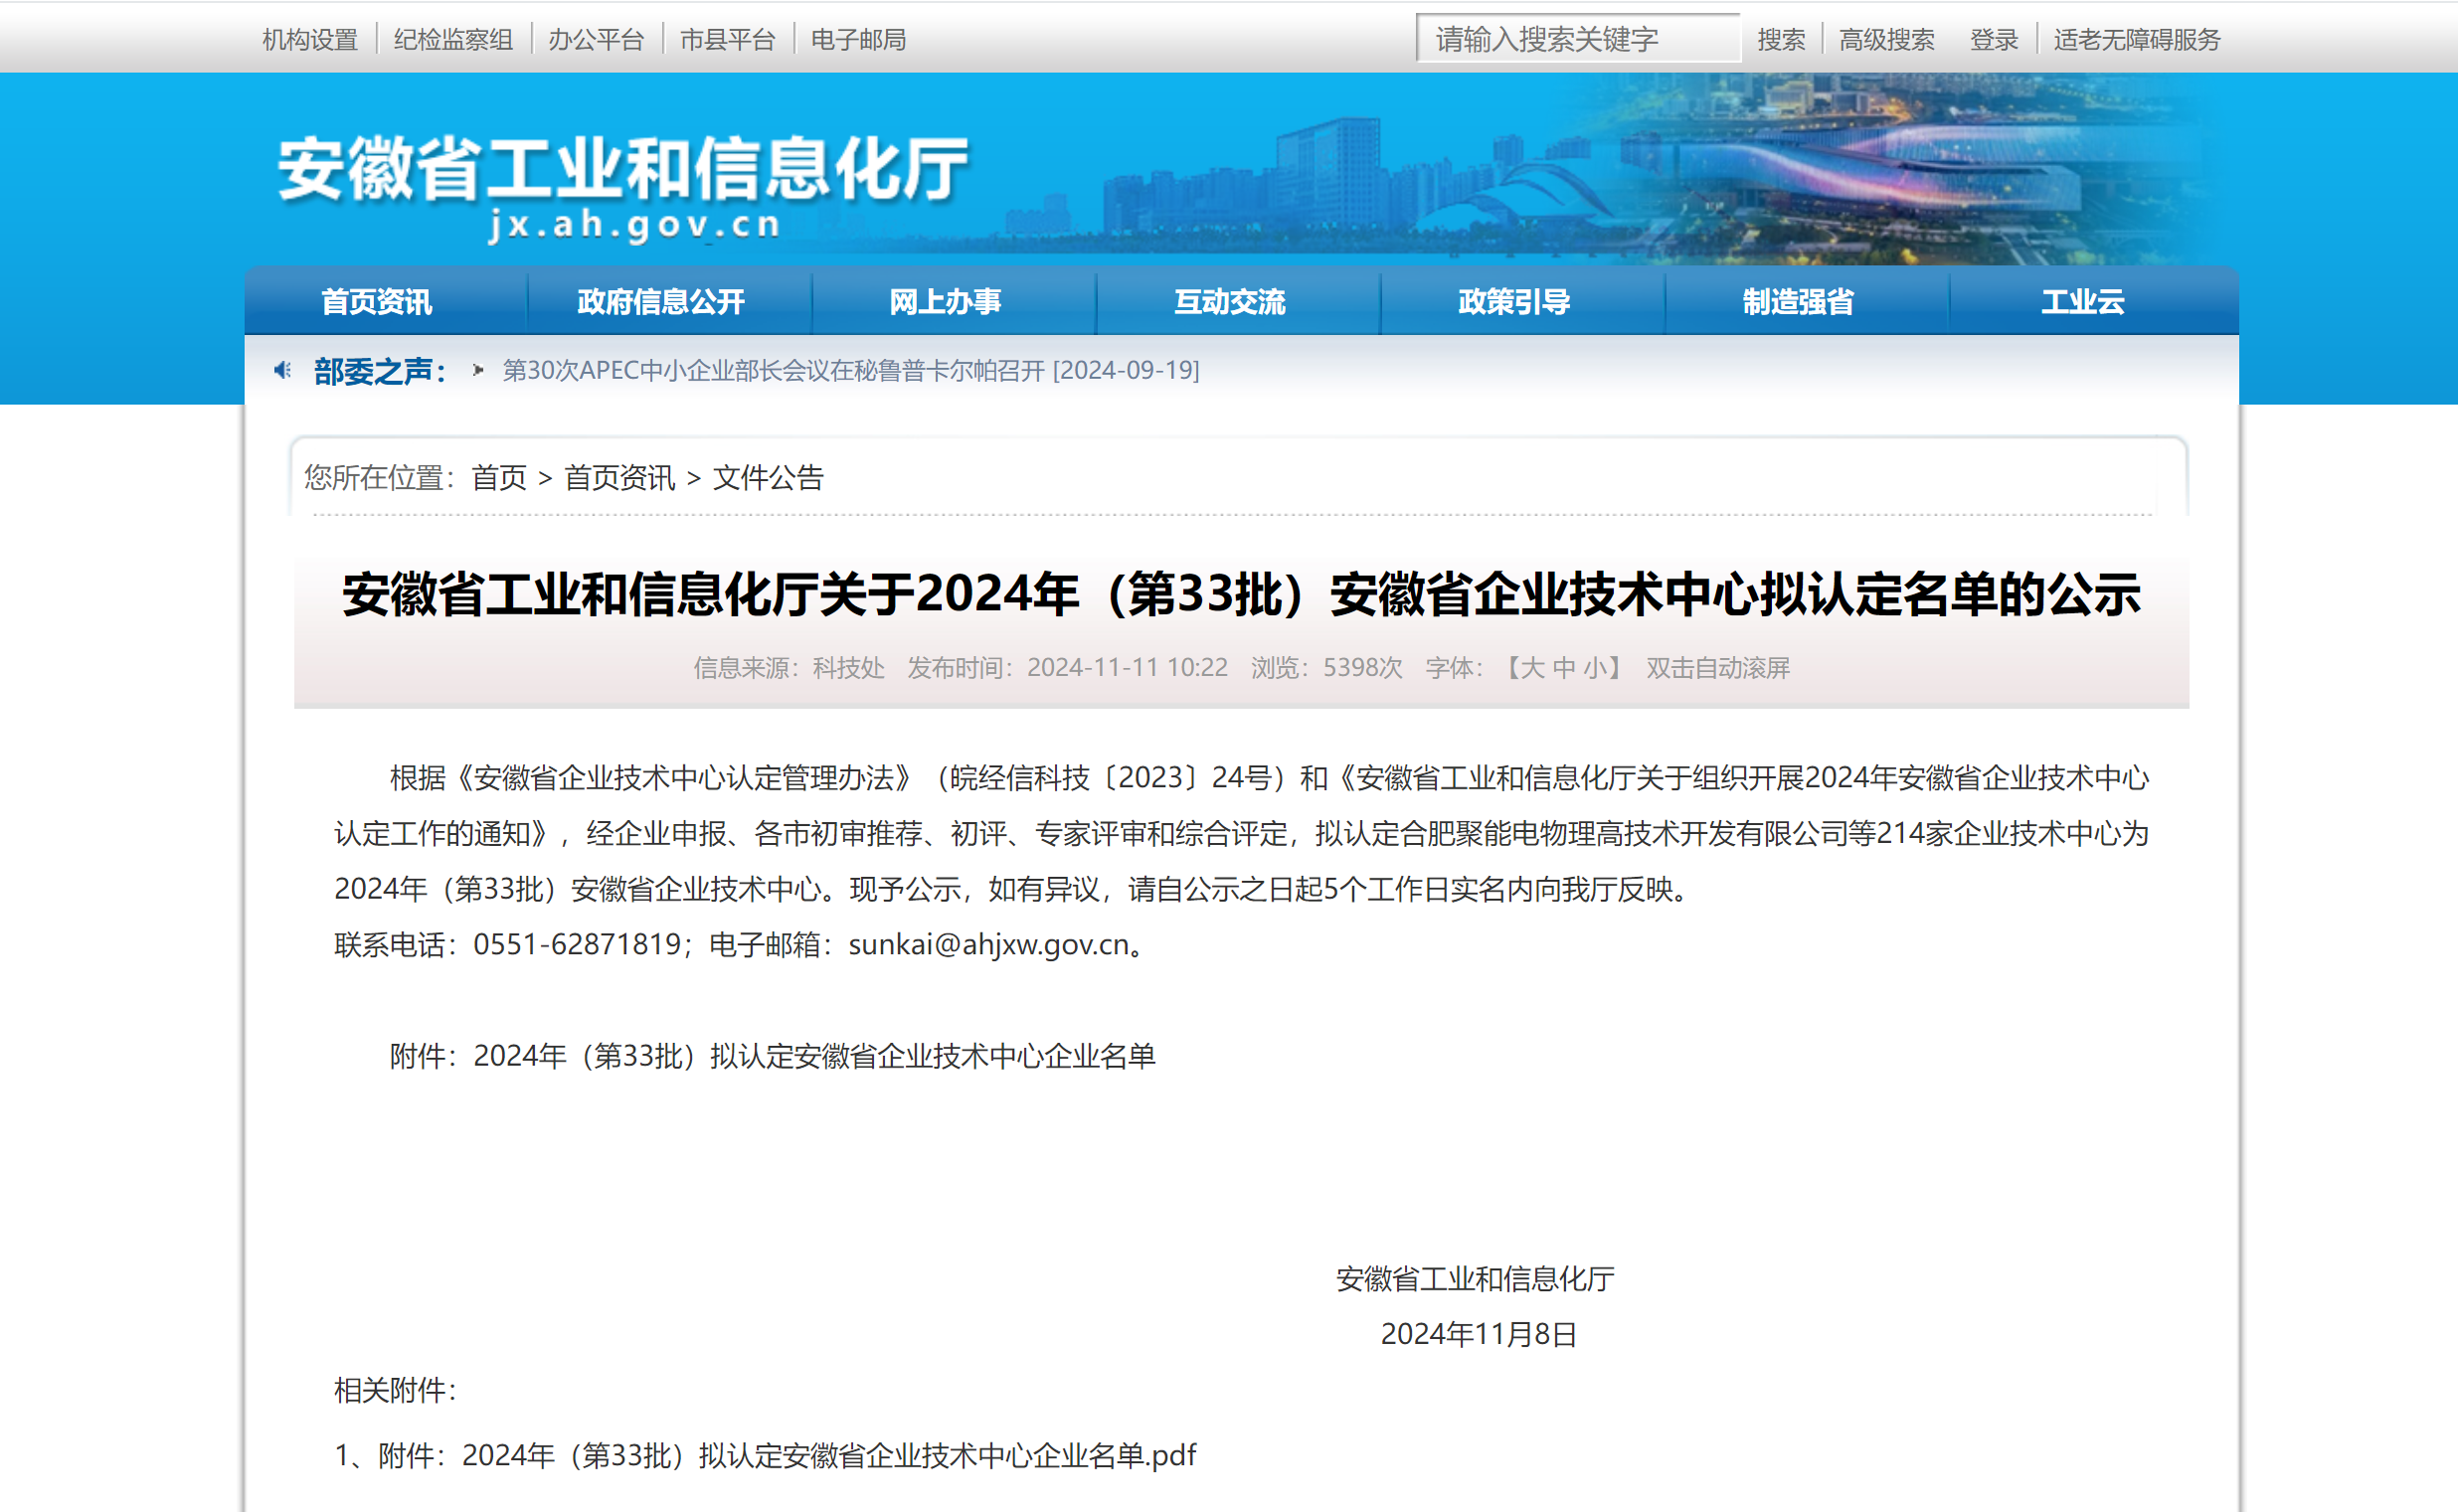Select 小 to shrink the font size
Viewport: 2458px width, 1512px height.
click(x=1578, y=668)
